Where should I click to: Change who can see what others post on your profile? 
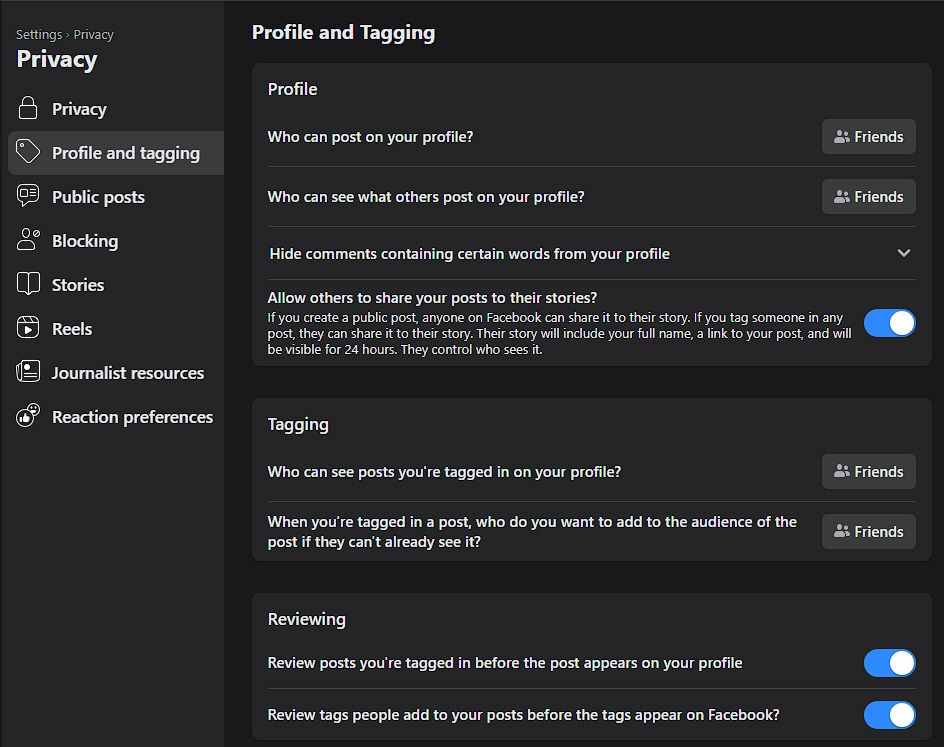point(868,196)
